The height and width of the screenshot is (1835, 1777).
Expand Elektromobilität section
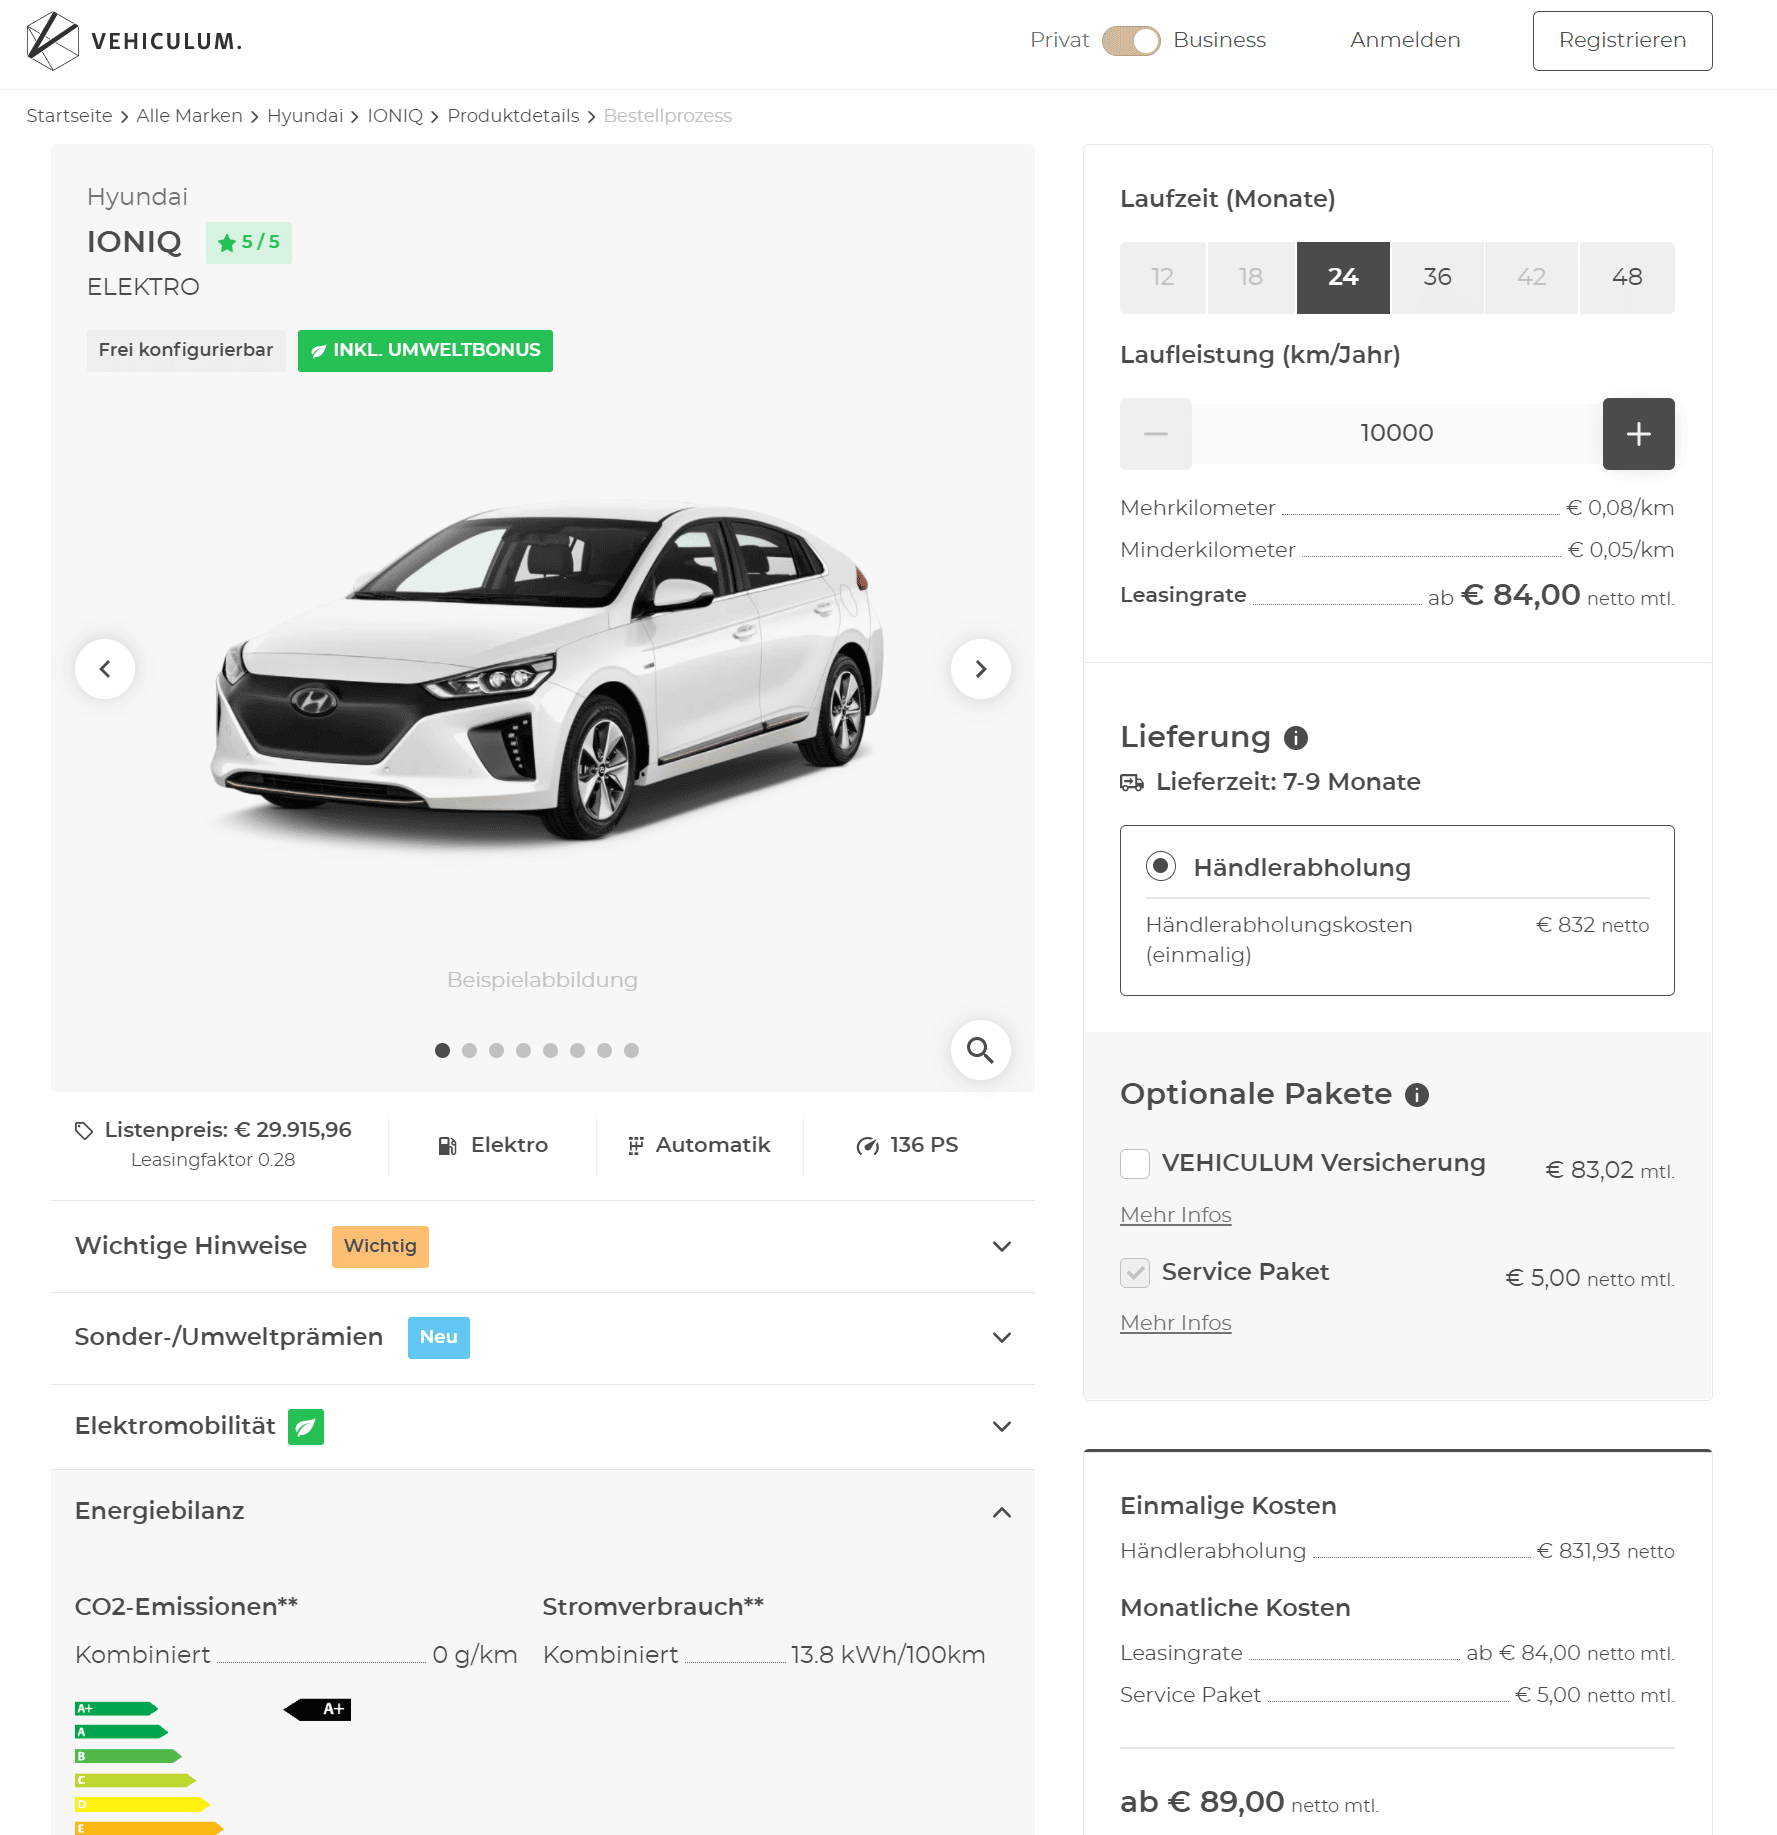click(543, 1427)
